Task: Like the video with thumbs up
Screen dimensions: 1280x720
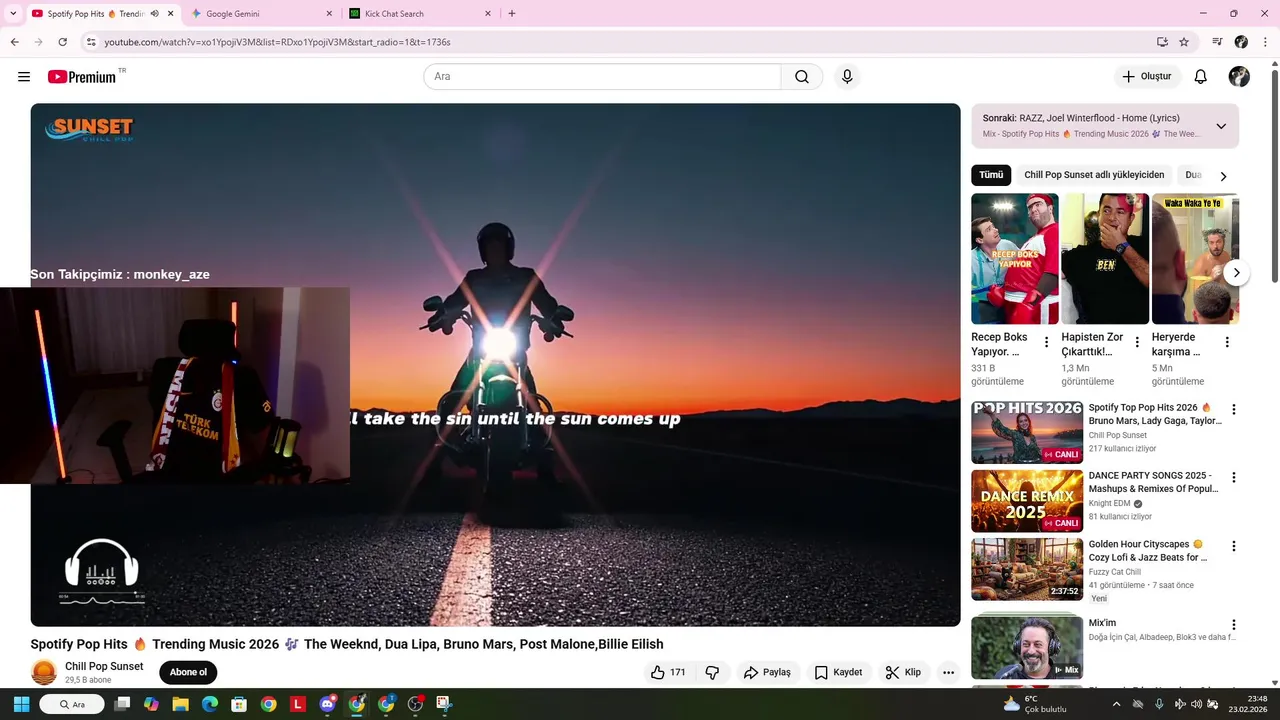Action: point(668,673)
